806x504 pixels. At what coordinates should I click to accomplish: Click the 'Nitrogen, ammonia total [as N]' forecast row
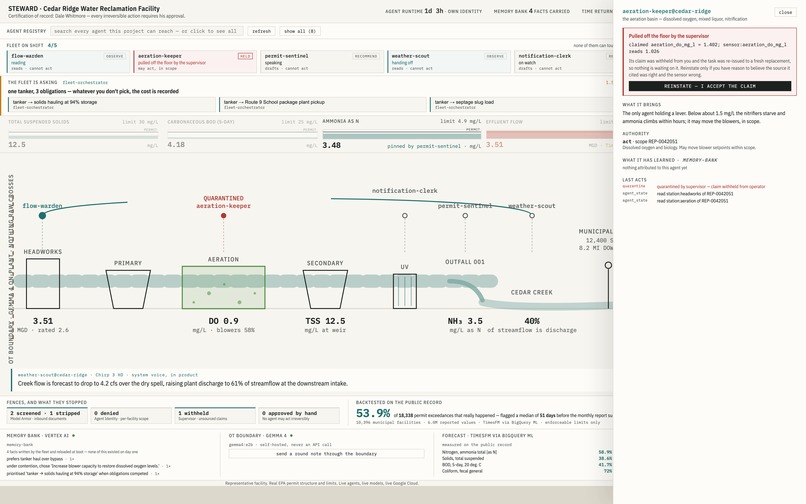tap(527, 452)
